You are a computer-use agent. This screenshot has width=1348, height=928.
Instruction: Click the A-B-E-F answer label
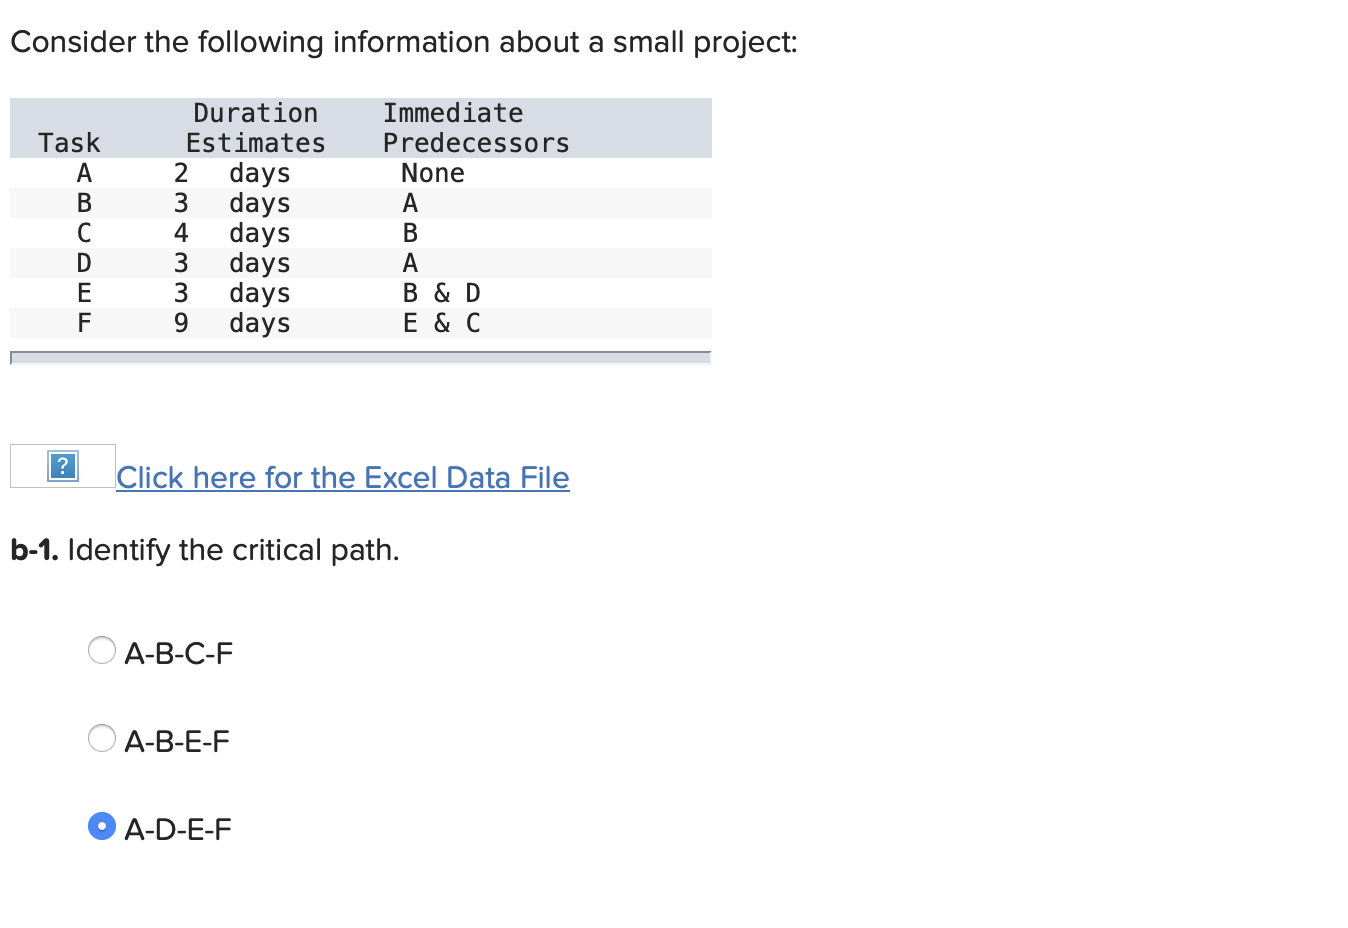click(177, 742)
